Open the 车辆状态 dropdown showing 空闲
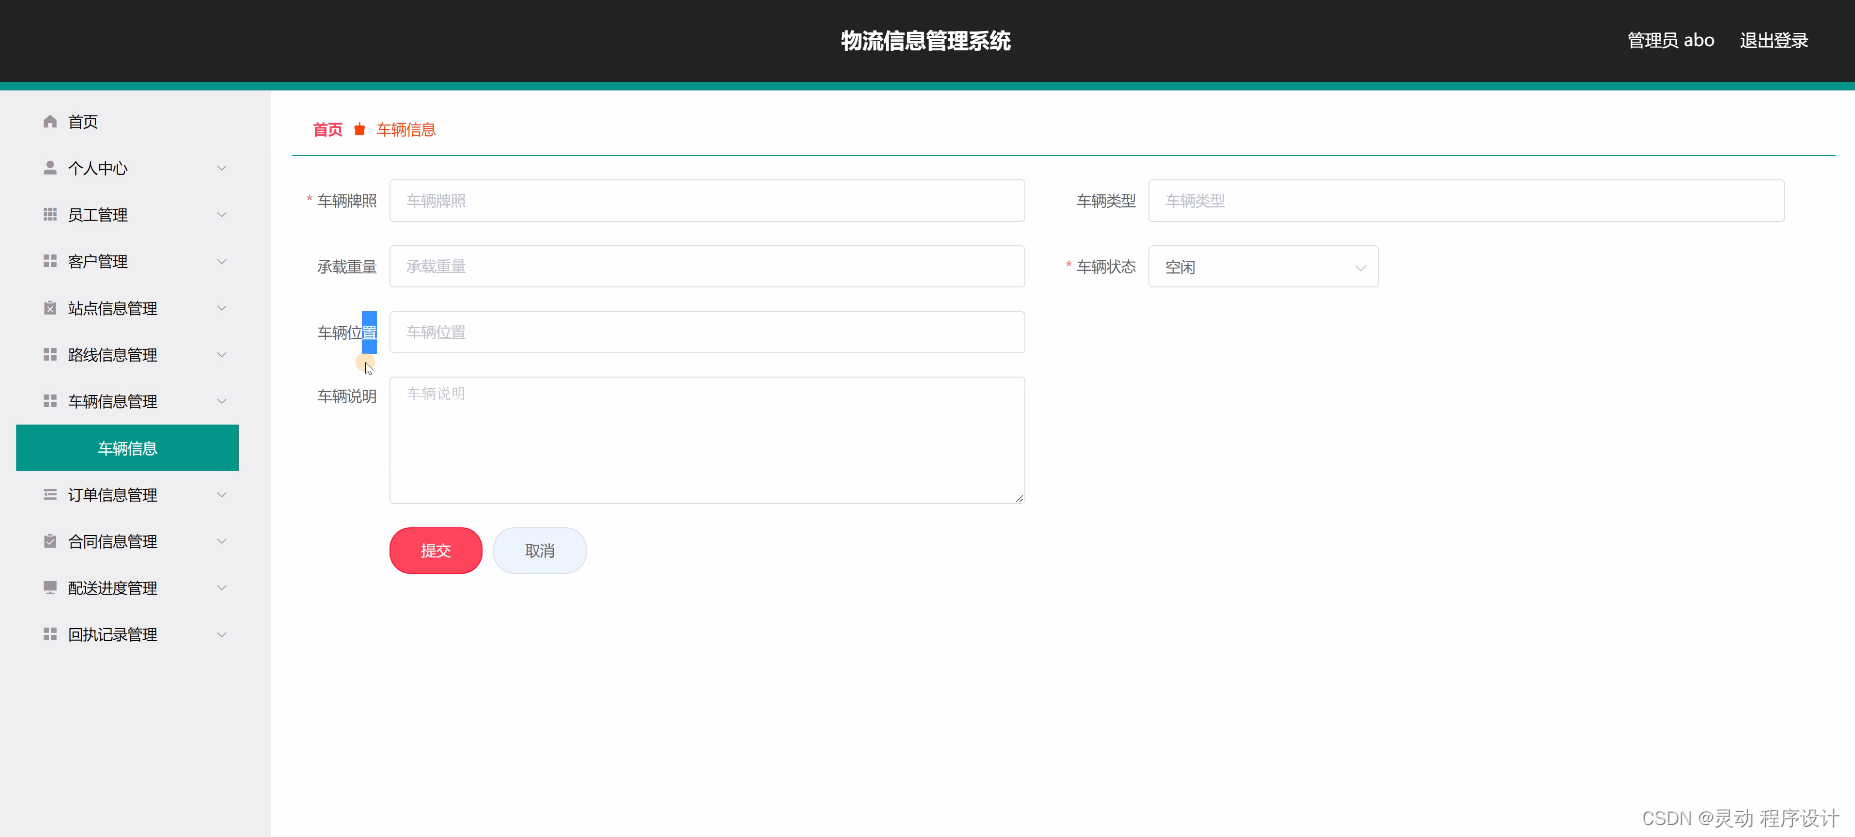Viewport: 1855px width, 837px height. (1263, 267)
